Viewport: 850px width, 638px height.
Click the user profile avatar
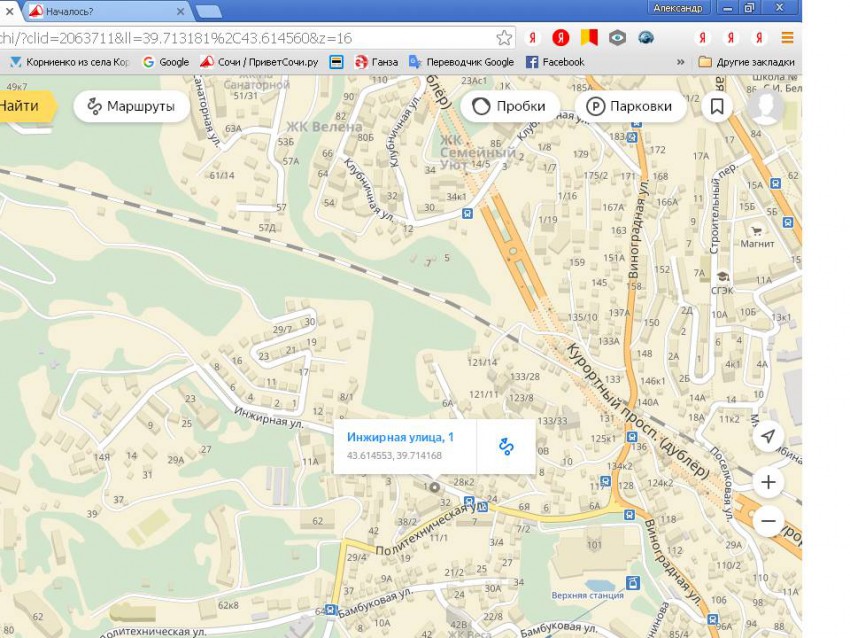(767, 106)
